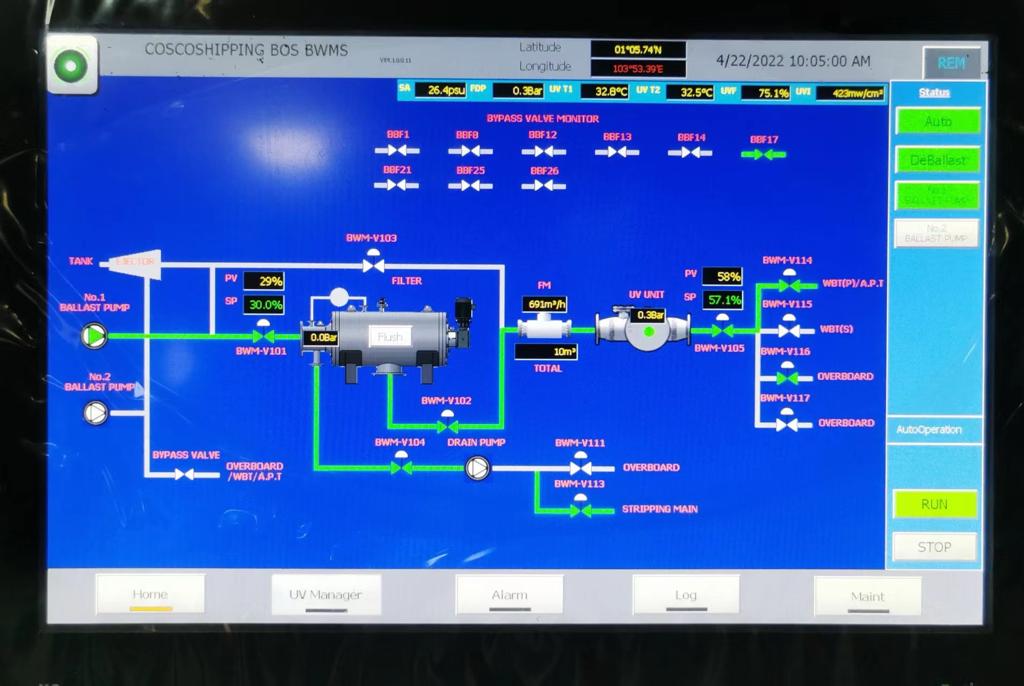Click the filter pressure reading 0.0Bar
Viewport: 1024px width, 686px height.
tap(321, 337)
